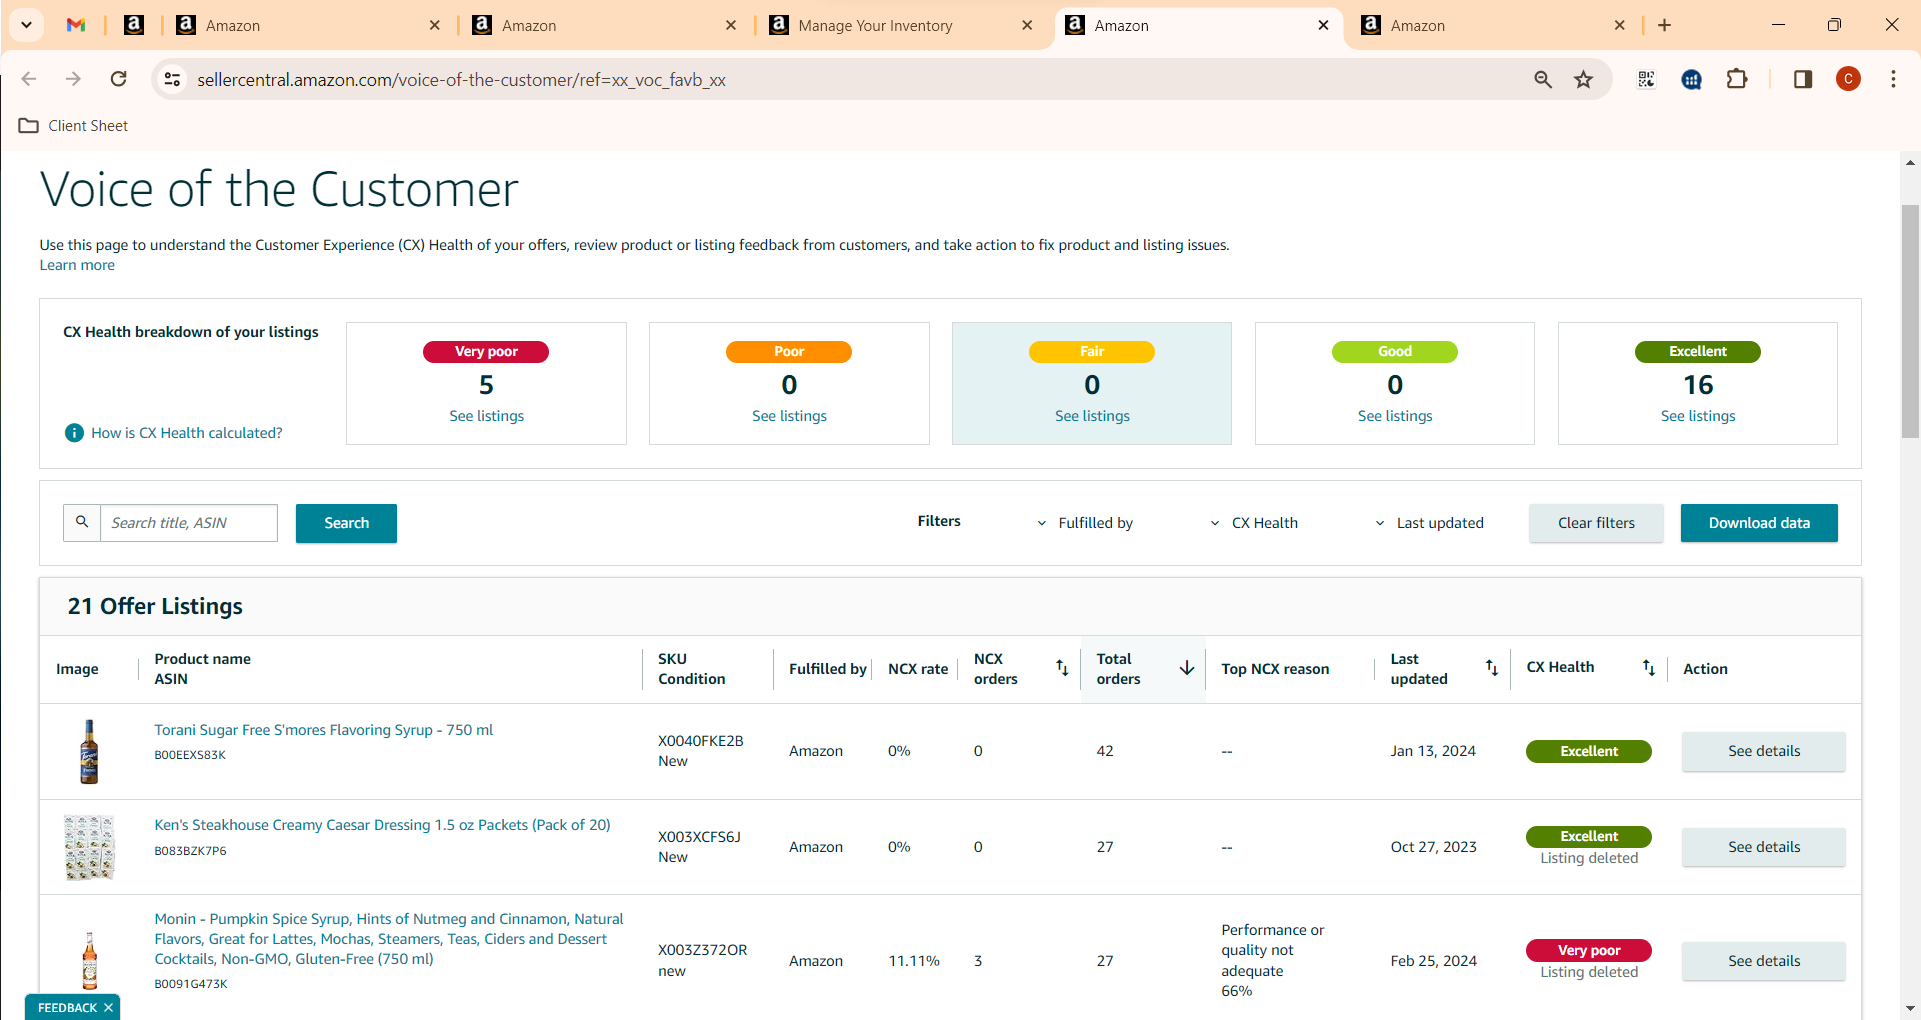Screen dimensions: 1921x1020
Task: See listings under Excellent
Action: point(1698,416)
